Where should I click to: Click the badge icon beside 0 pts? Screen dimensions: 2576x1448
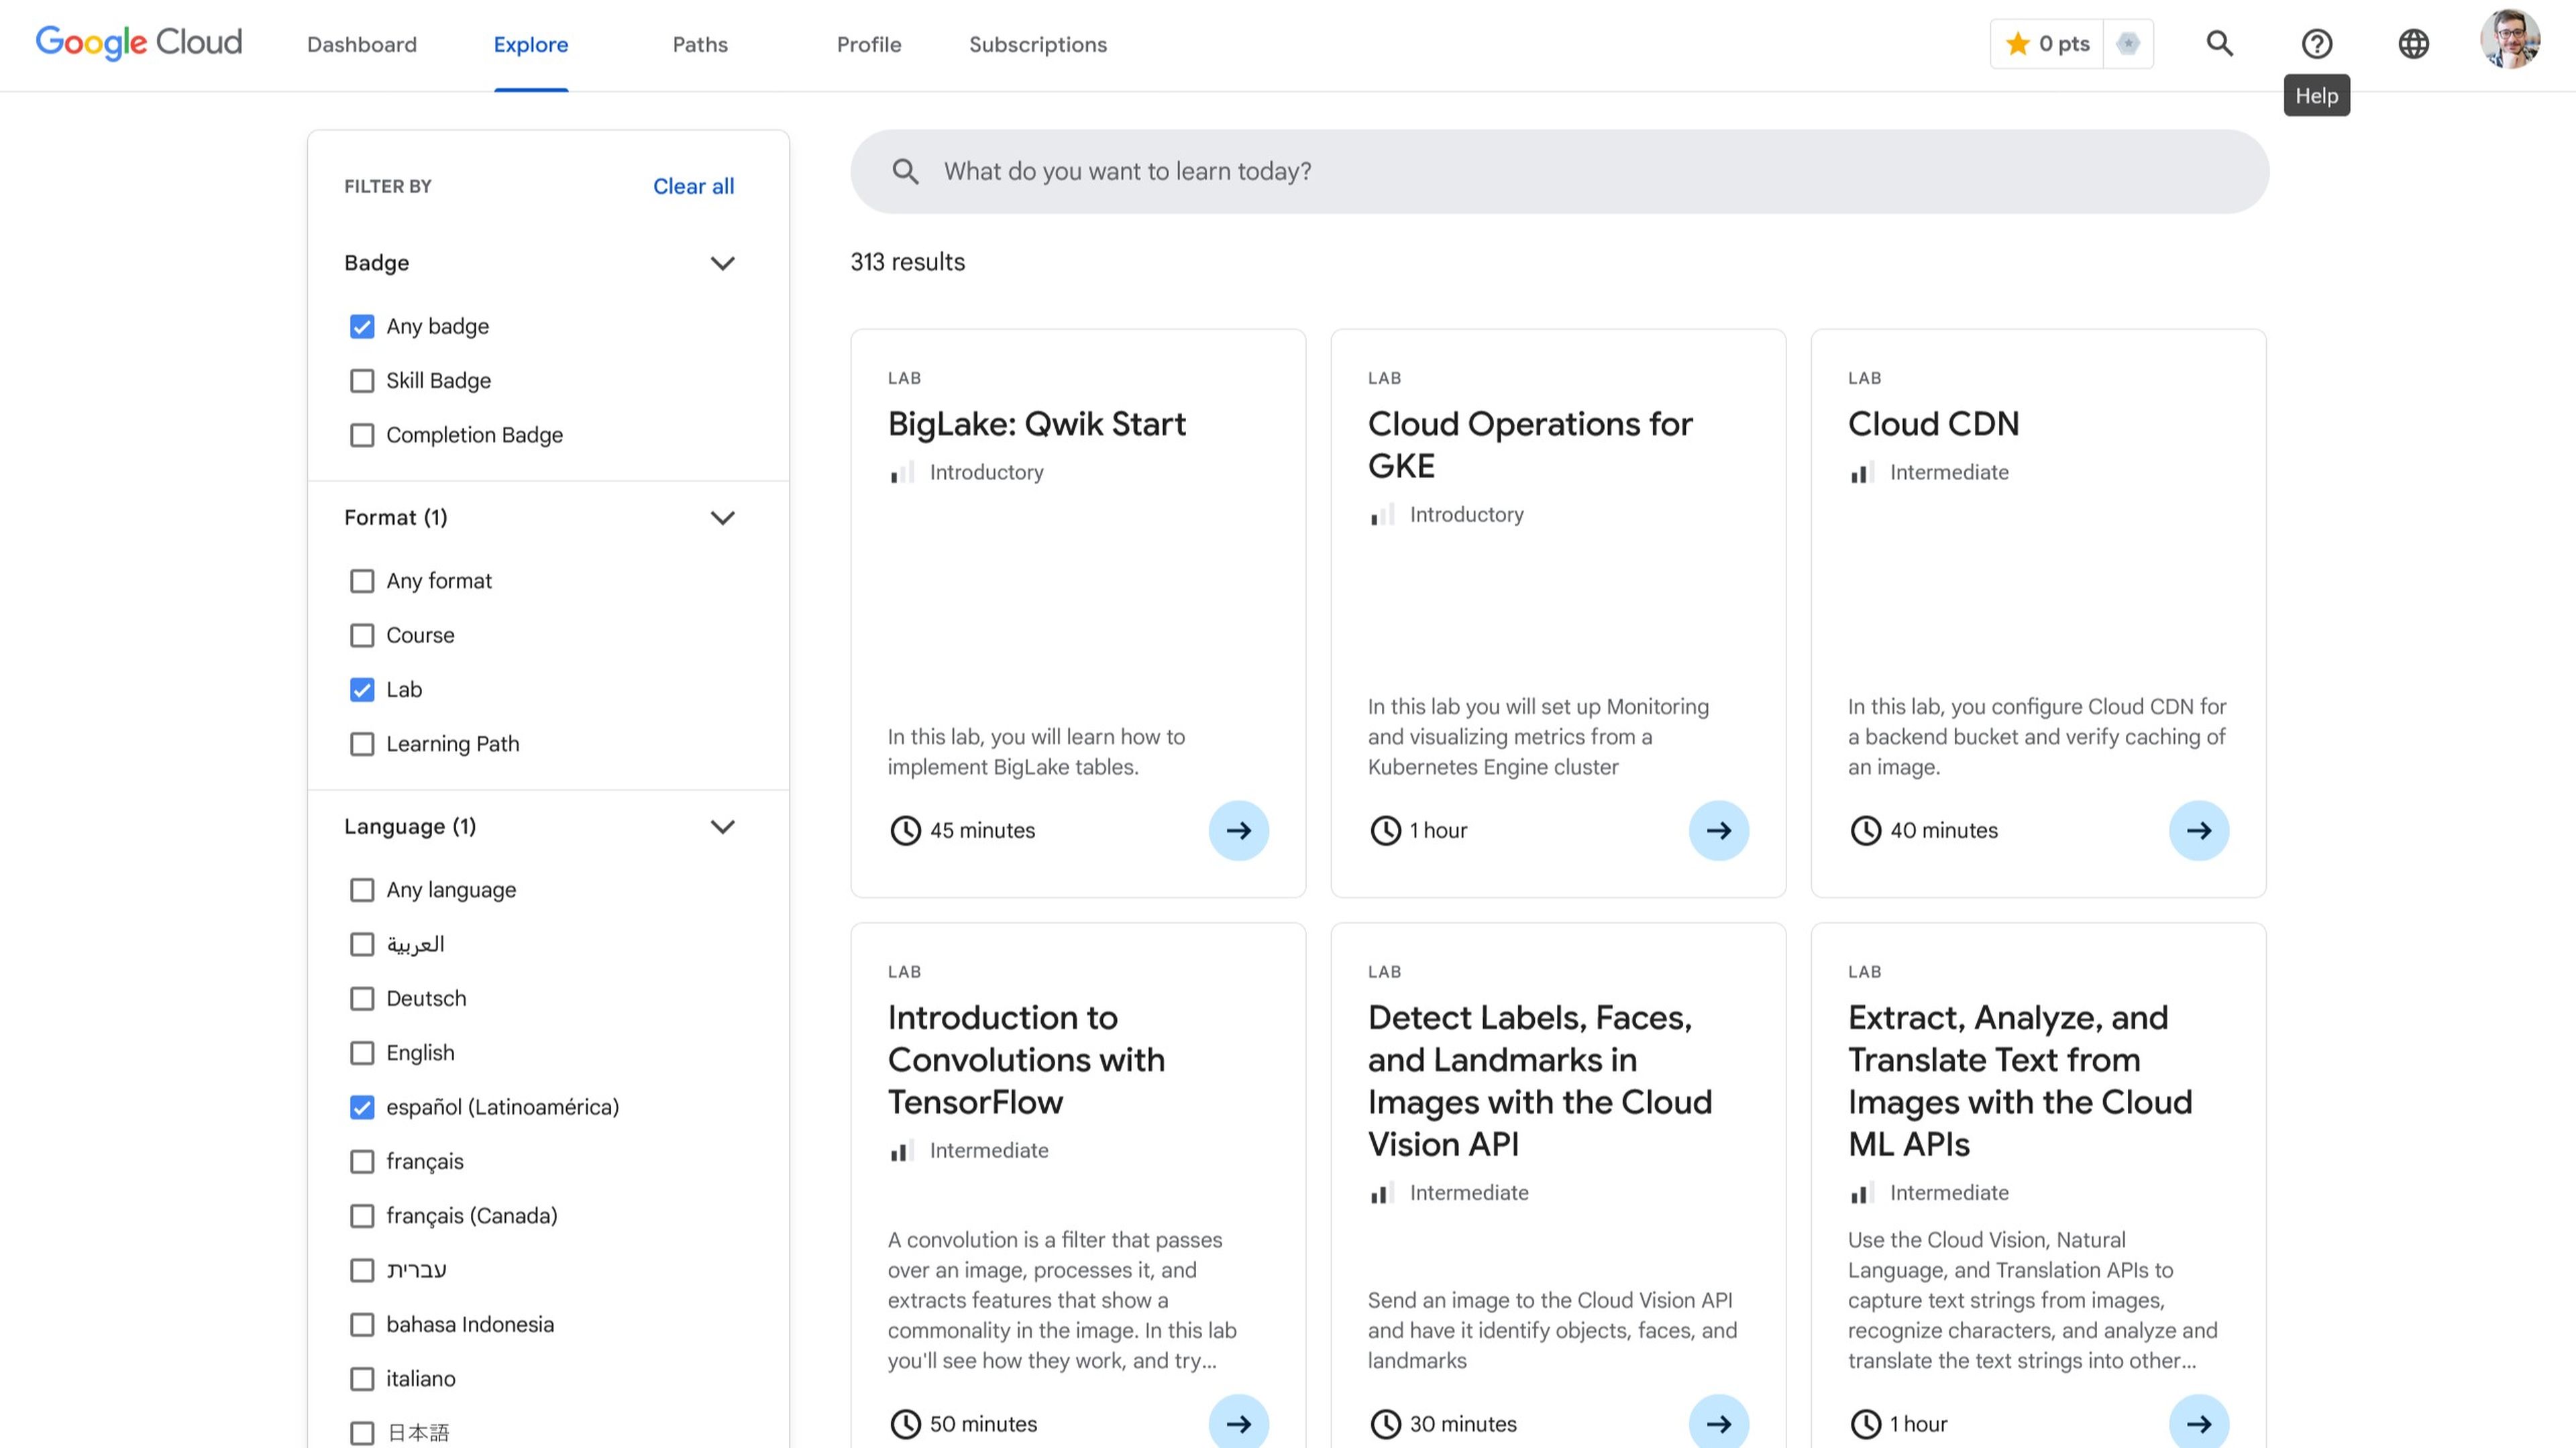(2128, 44)
